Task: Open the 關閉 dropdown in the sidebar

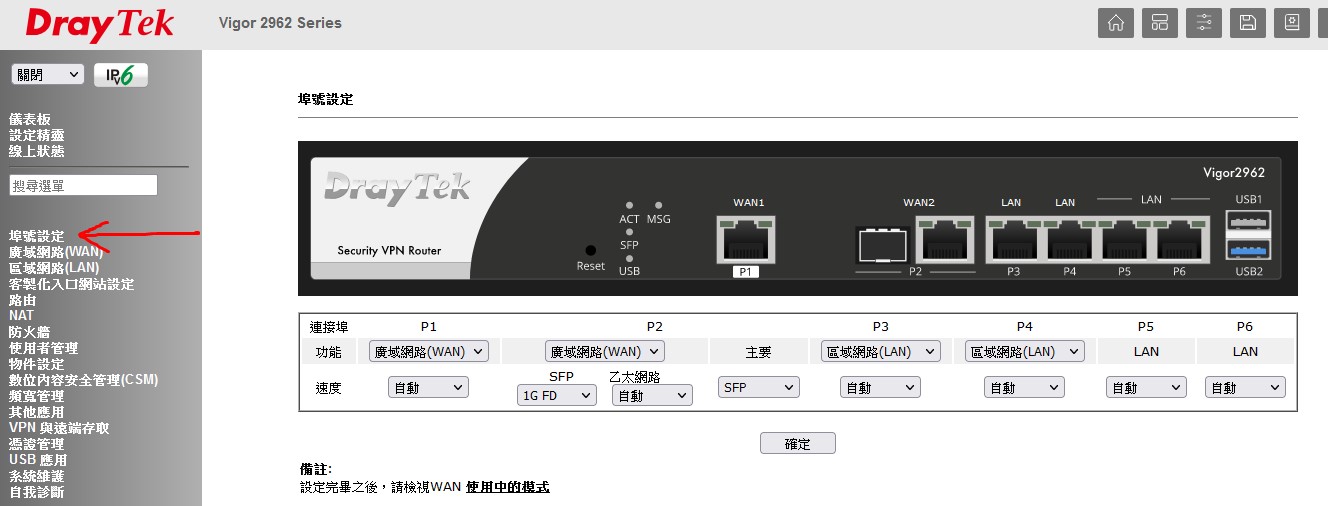Action: 48,75
